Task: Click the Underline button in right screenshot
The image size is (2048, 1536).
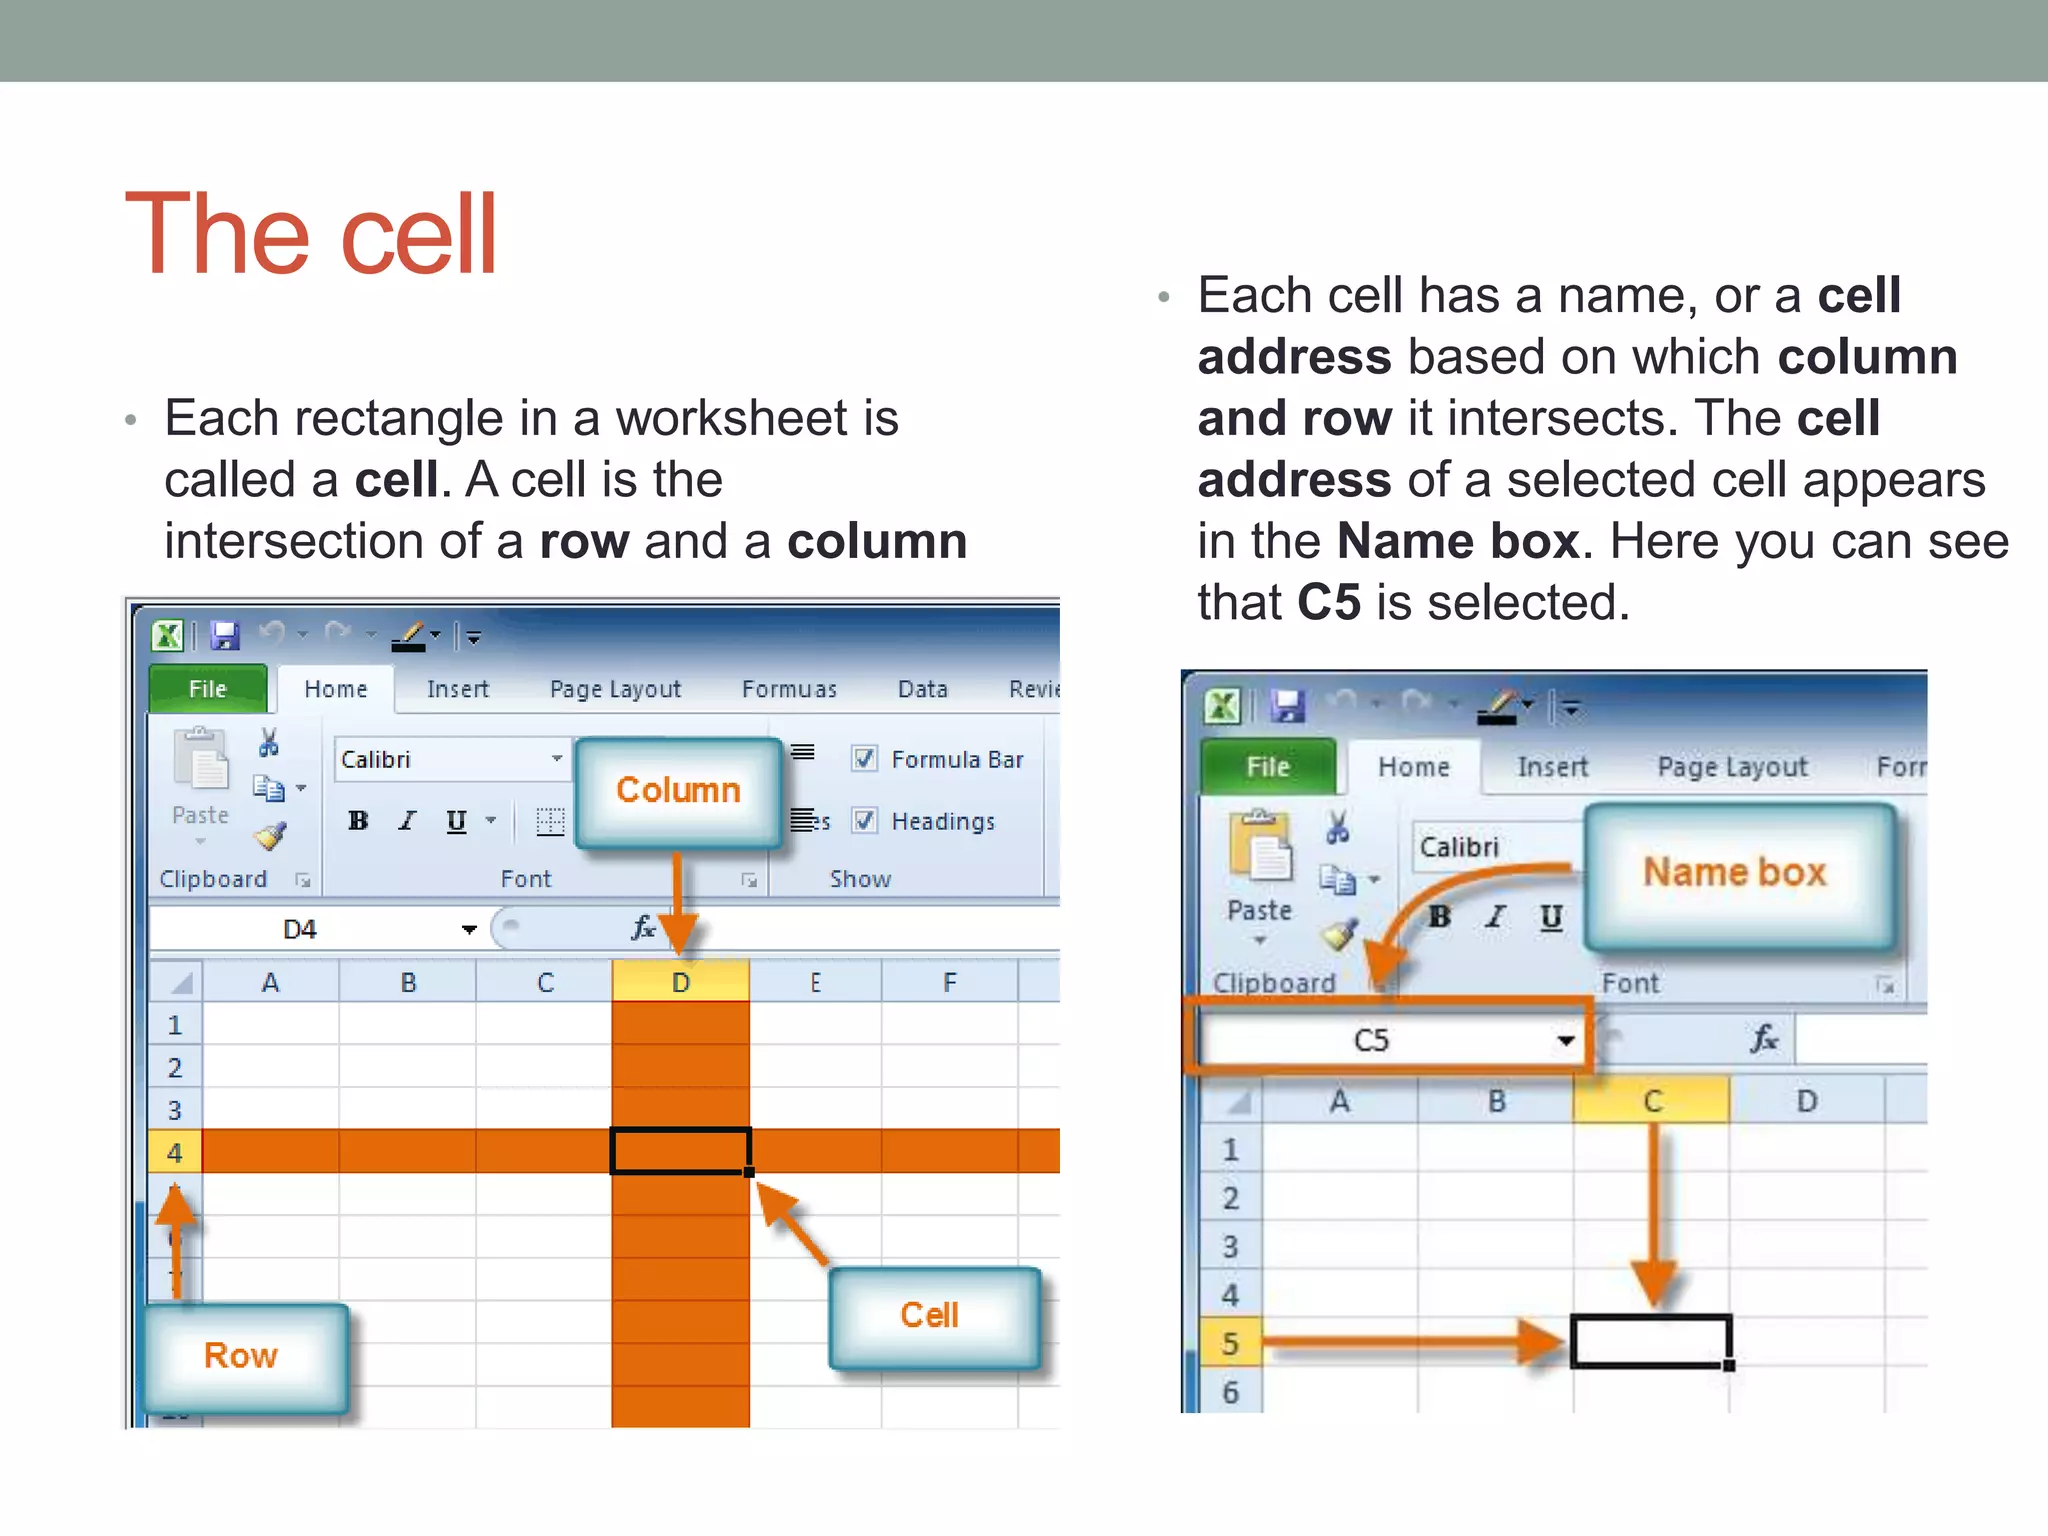Action: pyautogui.click(x=1551, y=918)
